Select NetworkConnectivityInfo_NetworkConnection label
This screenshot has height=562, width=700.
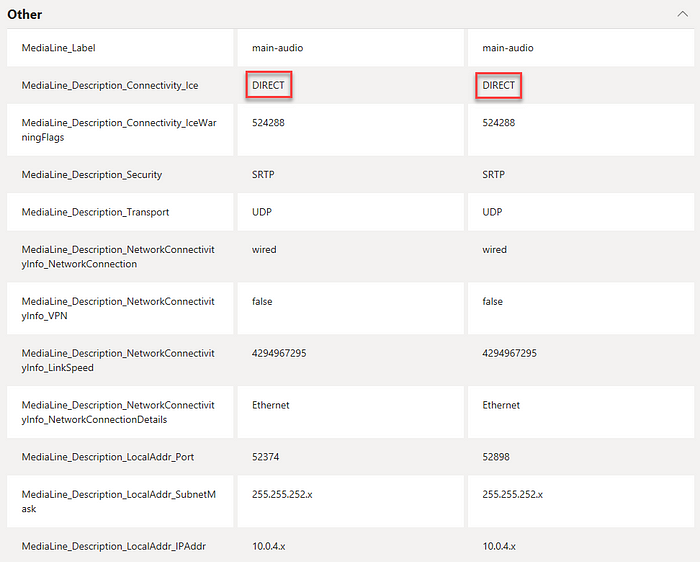[x=118, y=257]
